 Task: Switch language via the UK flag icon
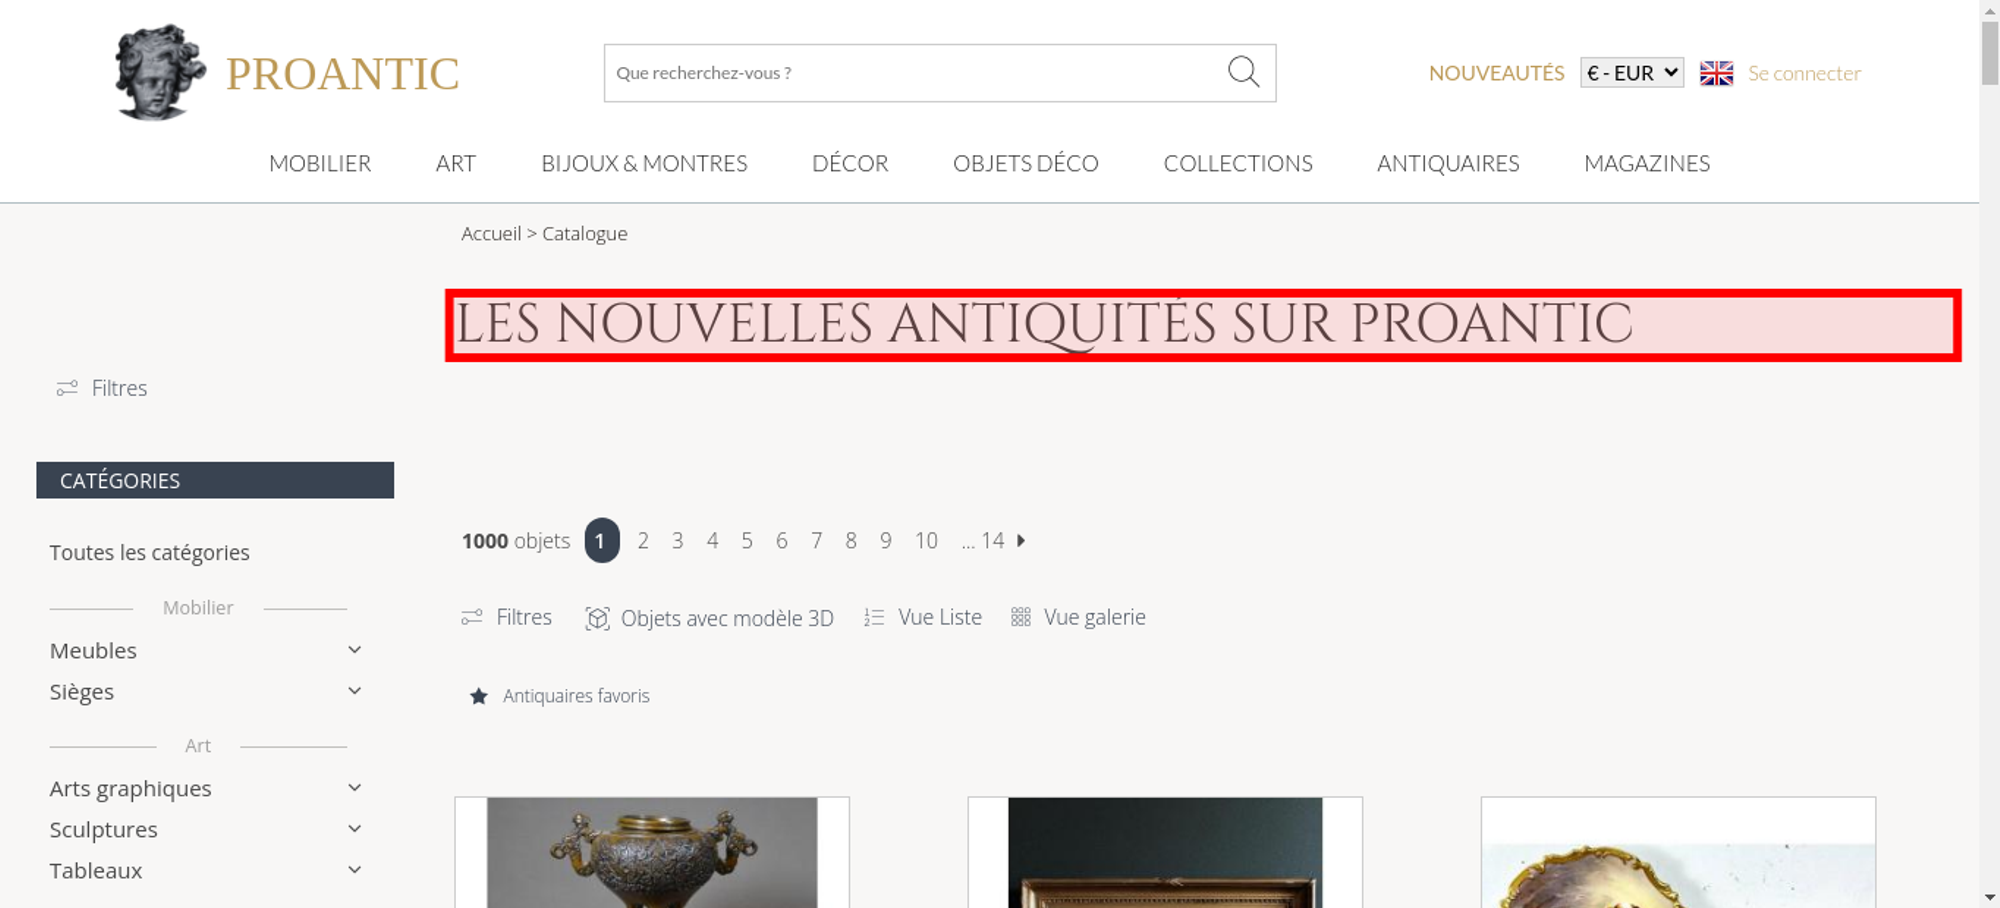point(1716,73)
